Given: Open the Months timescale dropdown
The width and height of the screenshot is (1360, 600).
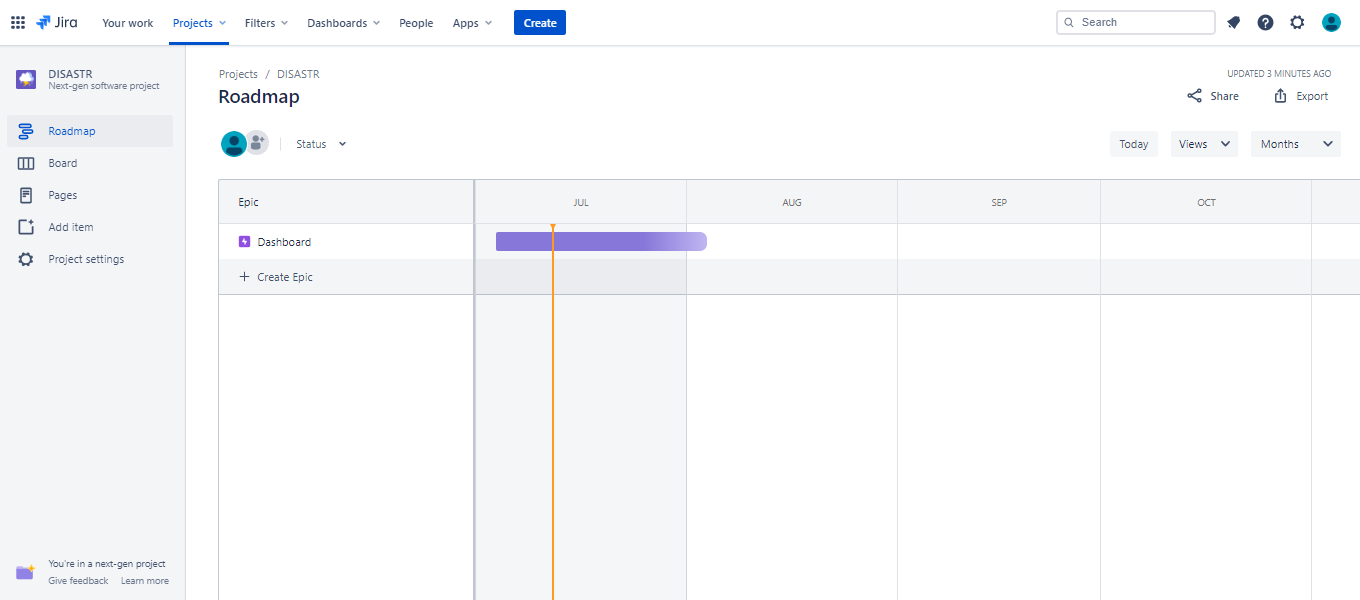Looking at the screenshot, I should click(1296, 144).
